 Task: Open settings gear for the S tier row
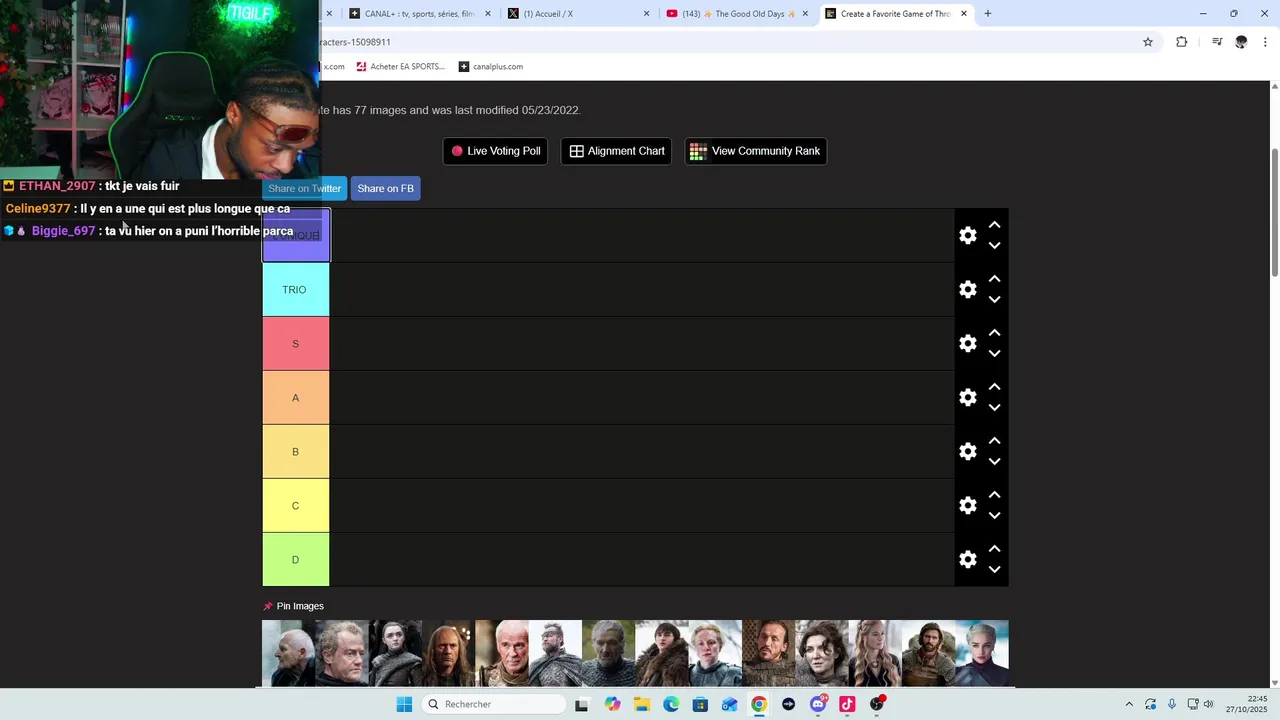point(967,344)
